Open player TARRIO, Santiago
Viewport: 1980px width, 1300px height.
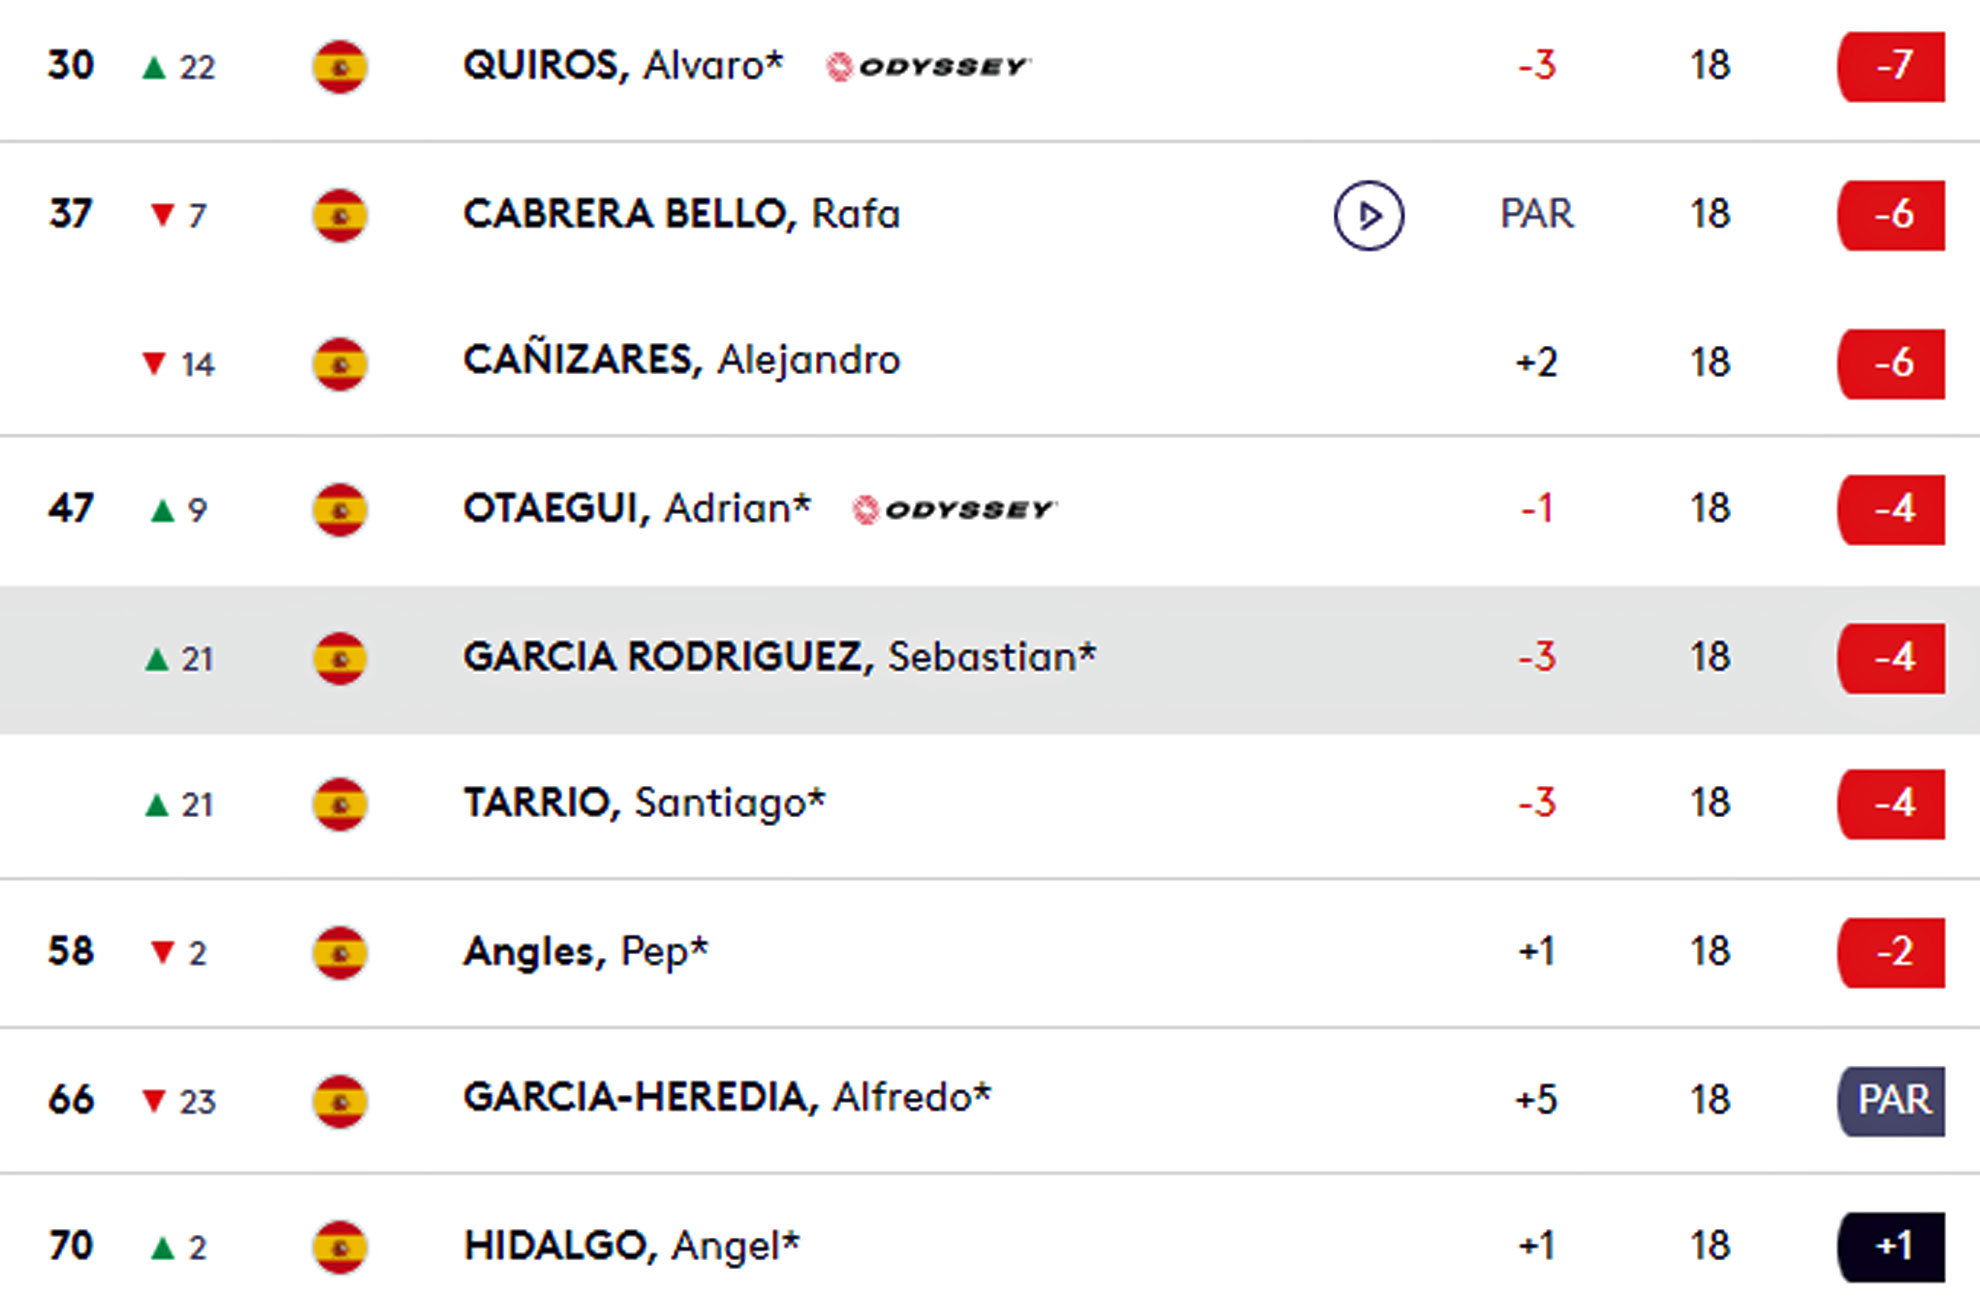click(x=644, y=803)
